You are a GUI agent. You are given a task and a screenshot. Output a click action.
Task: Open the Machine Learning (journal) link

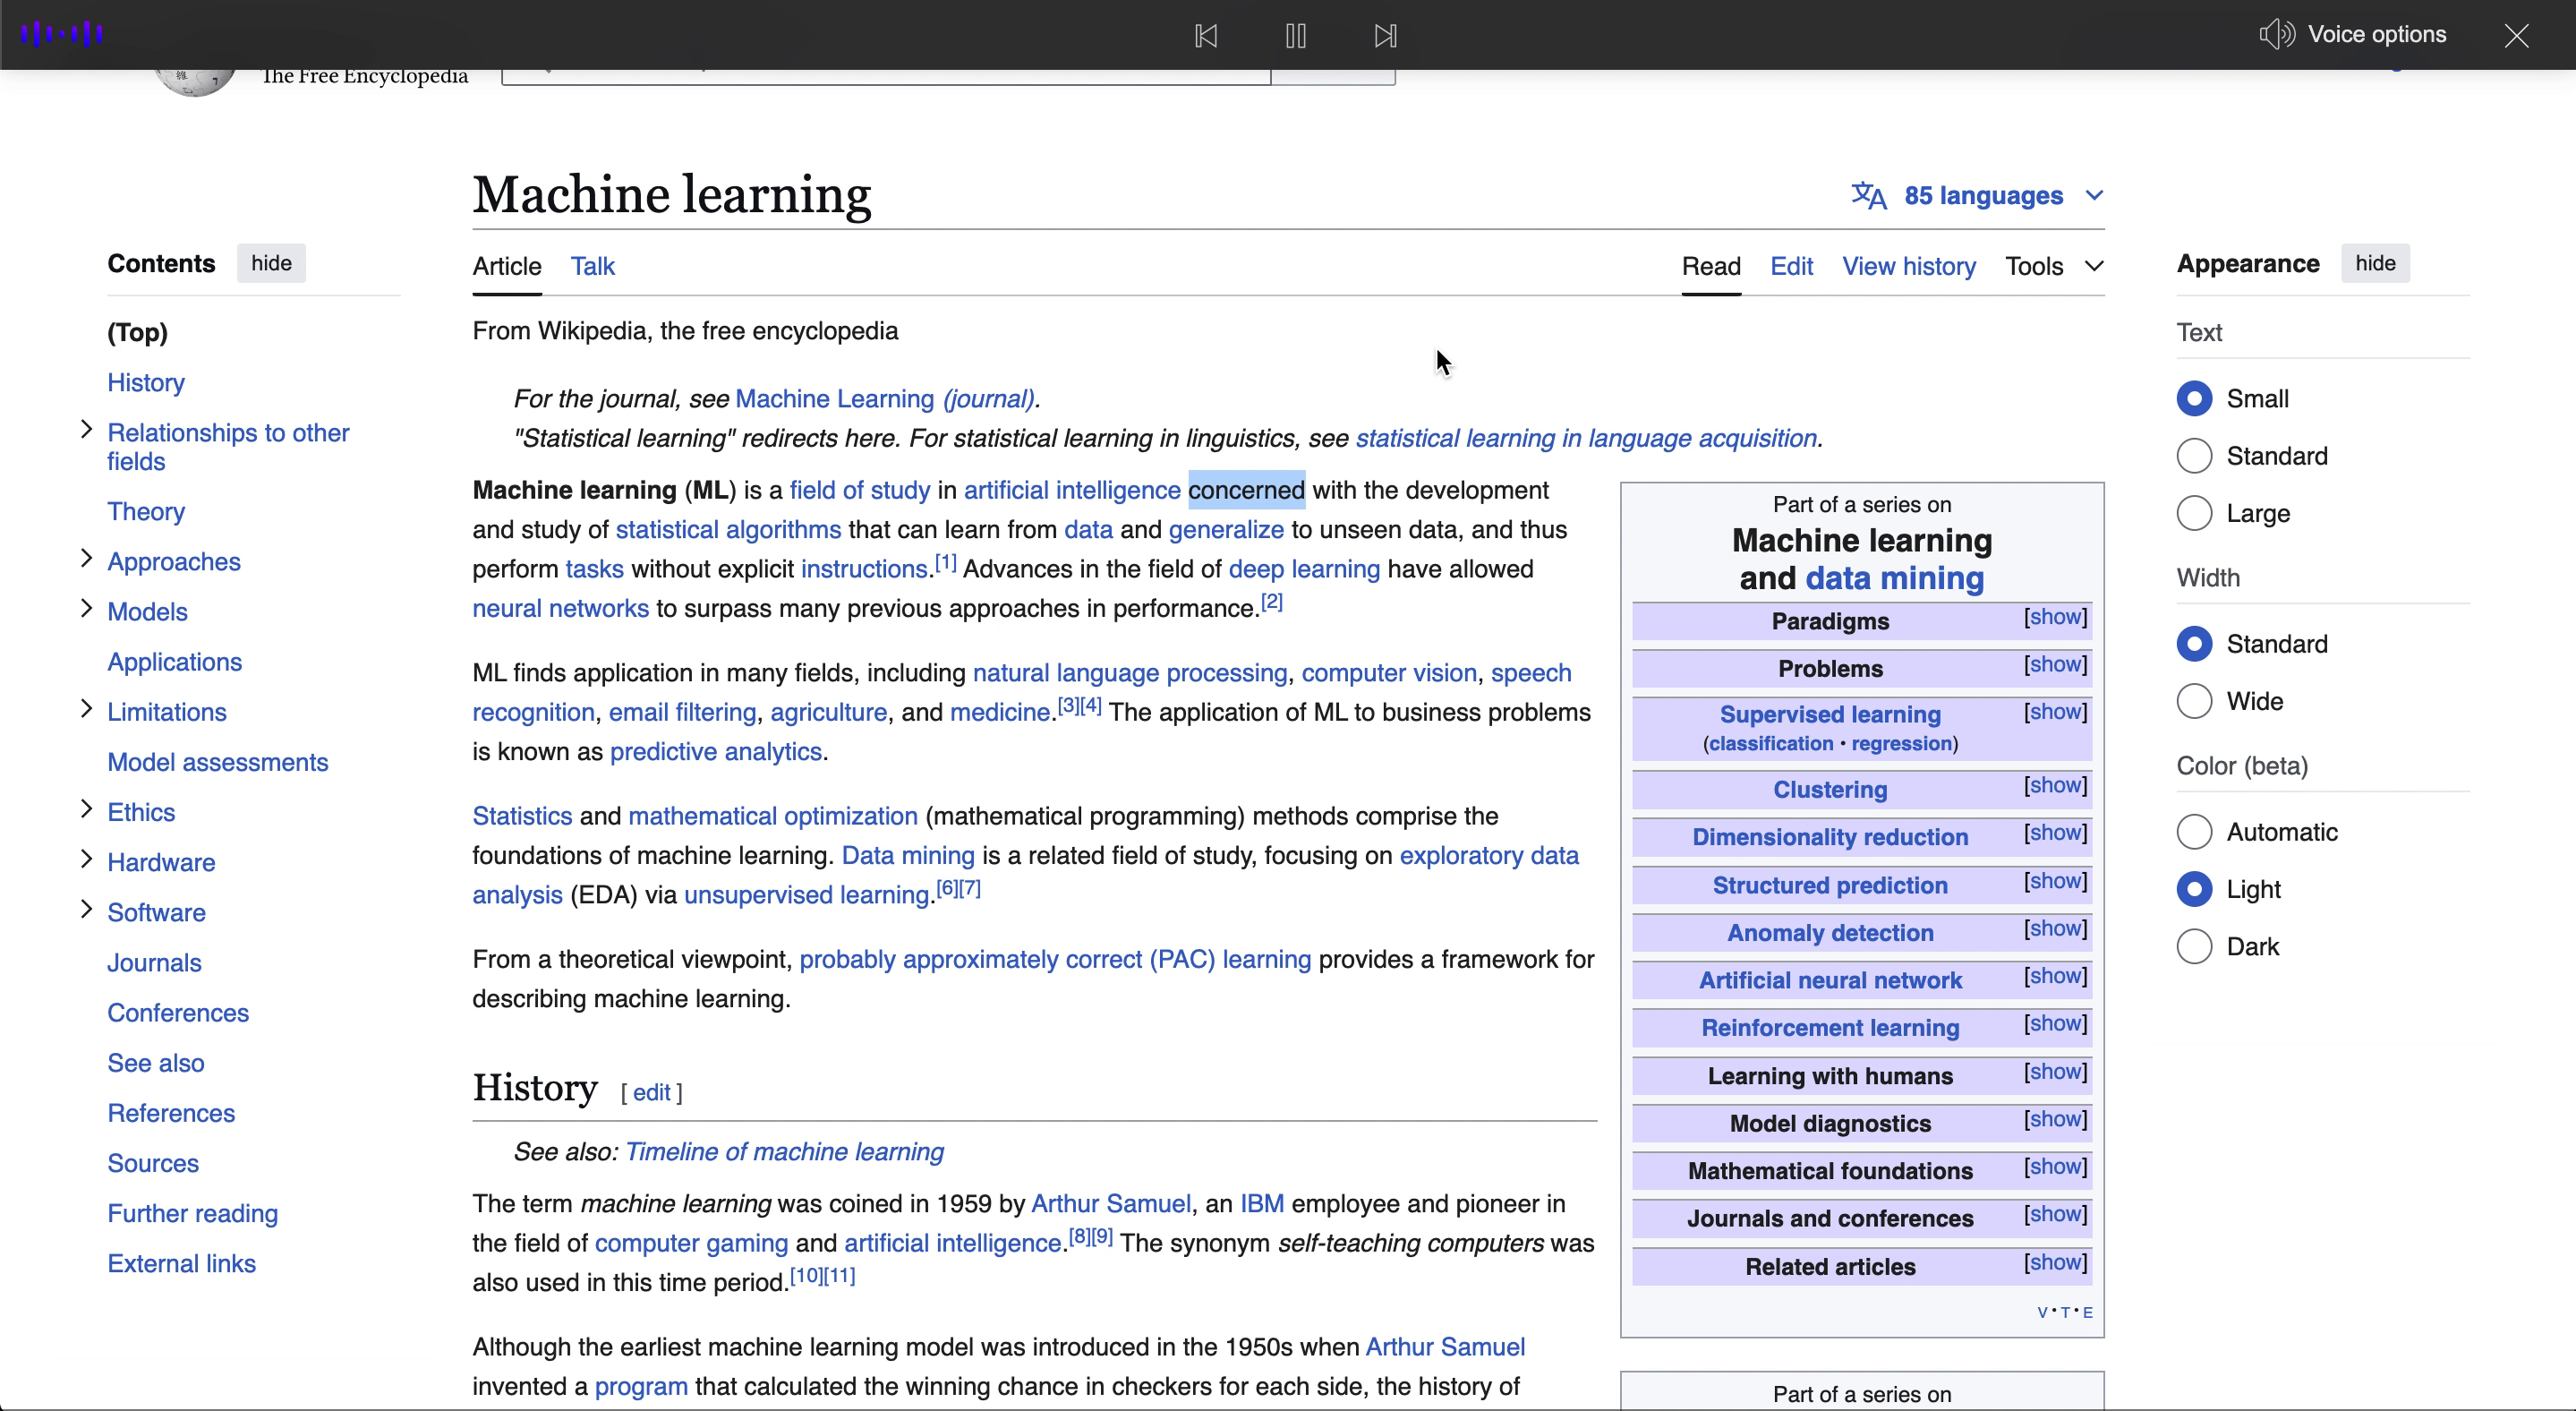click(884, 399)
